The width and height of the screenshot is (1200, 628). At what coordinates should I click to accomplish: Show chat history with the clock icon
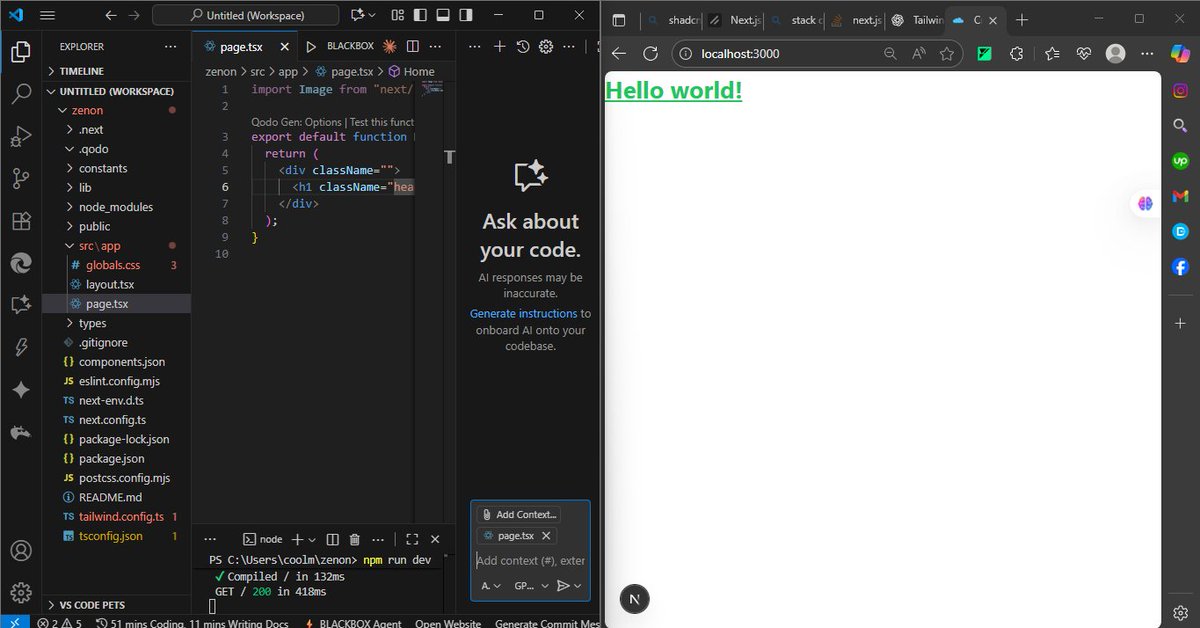(523, 46)
